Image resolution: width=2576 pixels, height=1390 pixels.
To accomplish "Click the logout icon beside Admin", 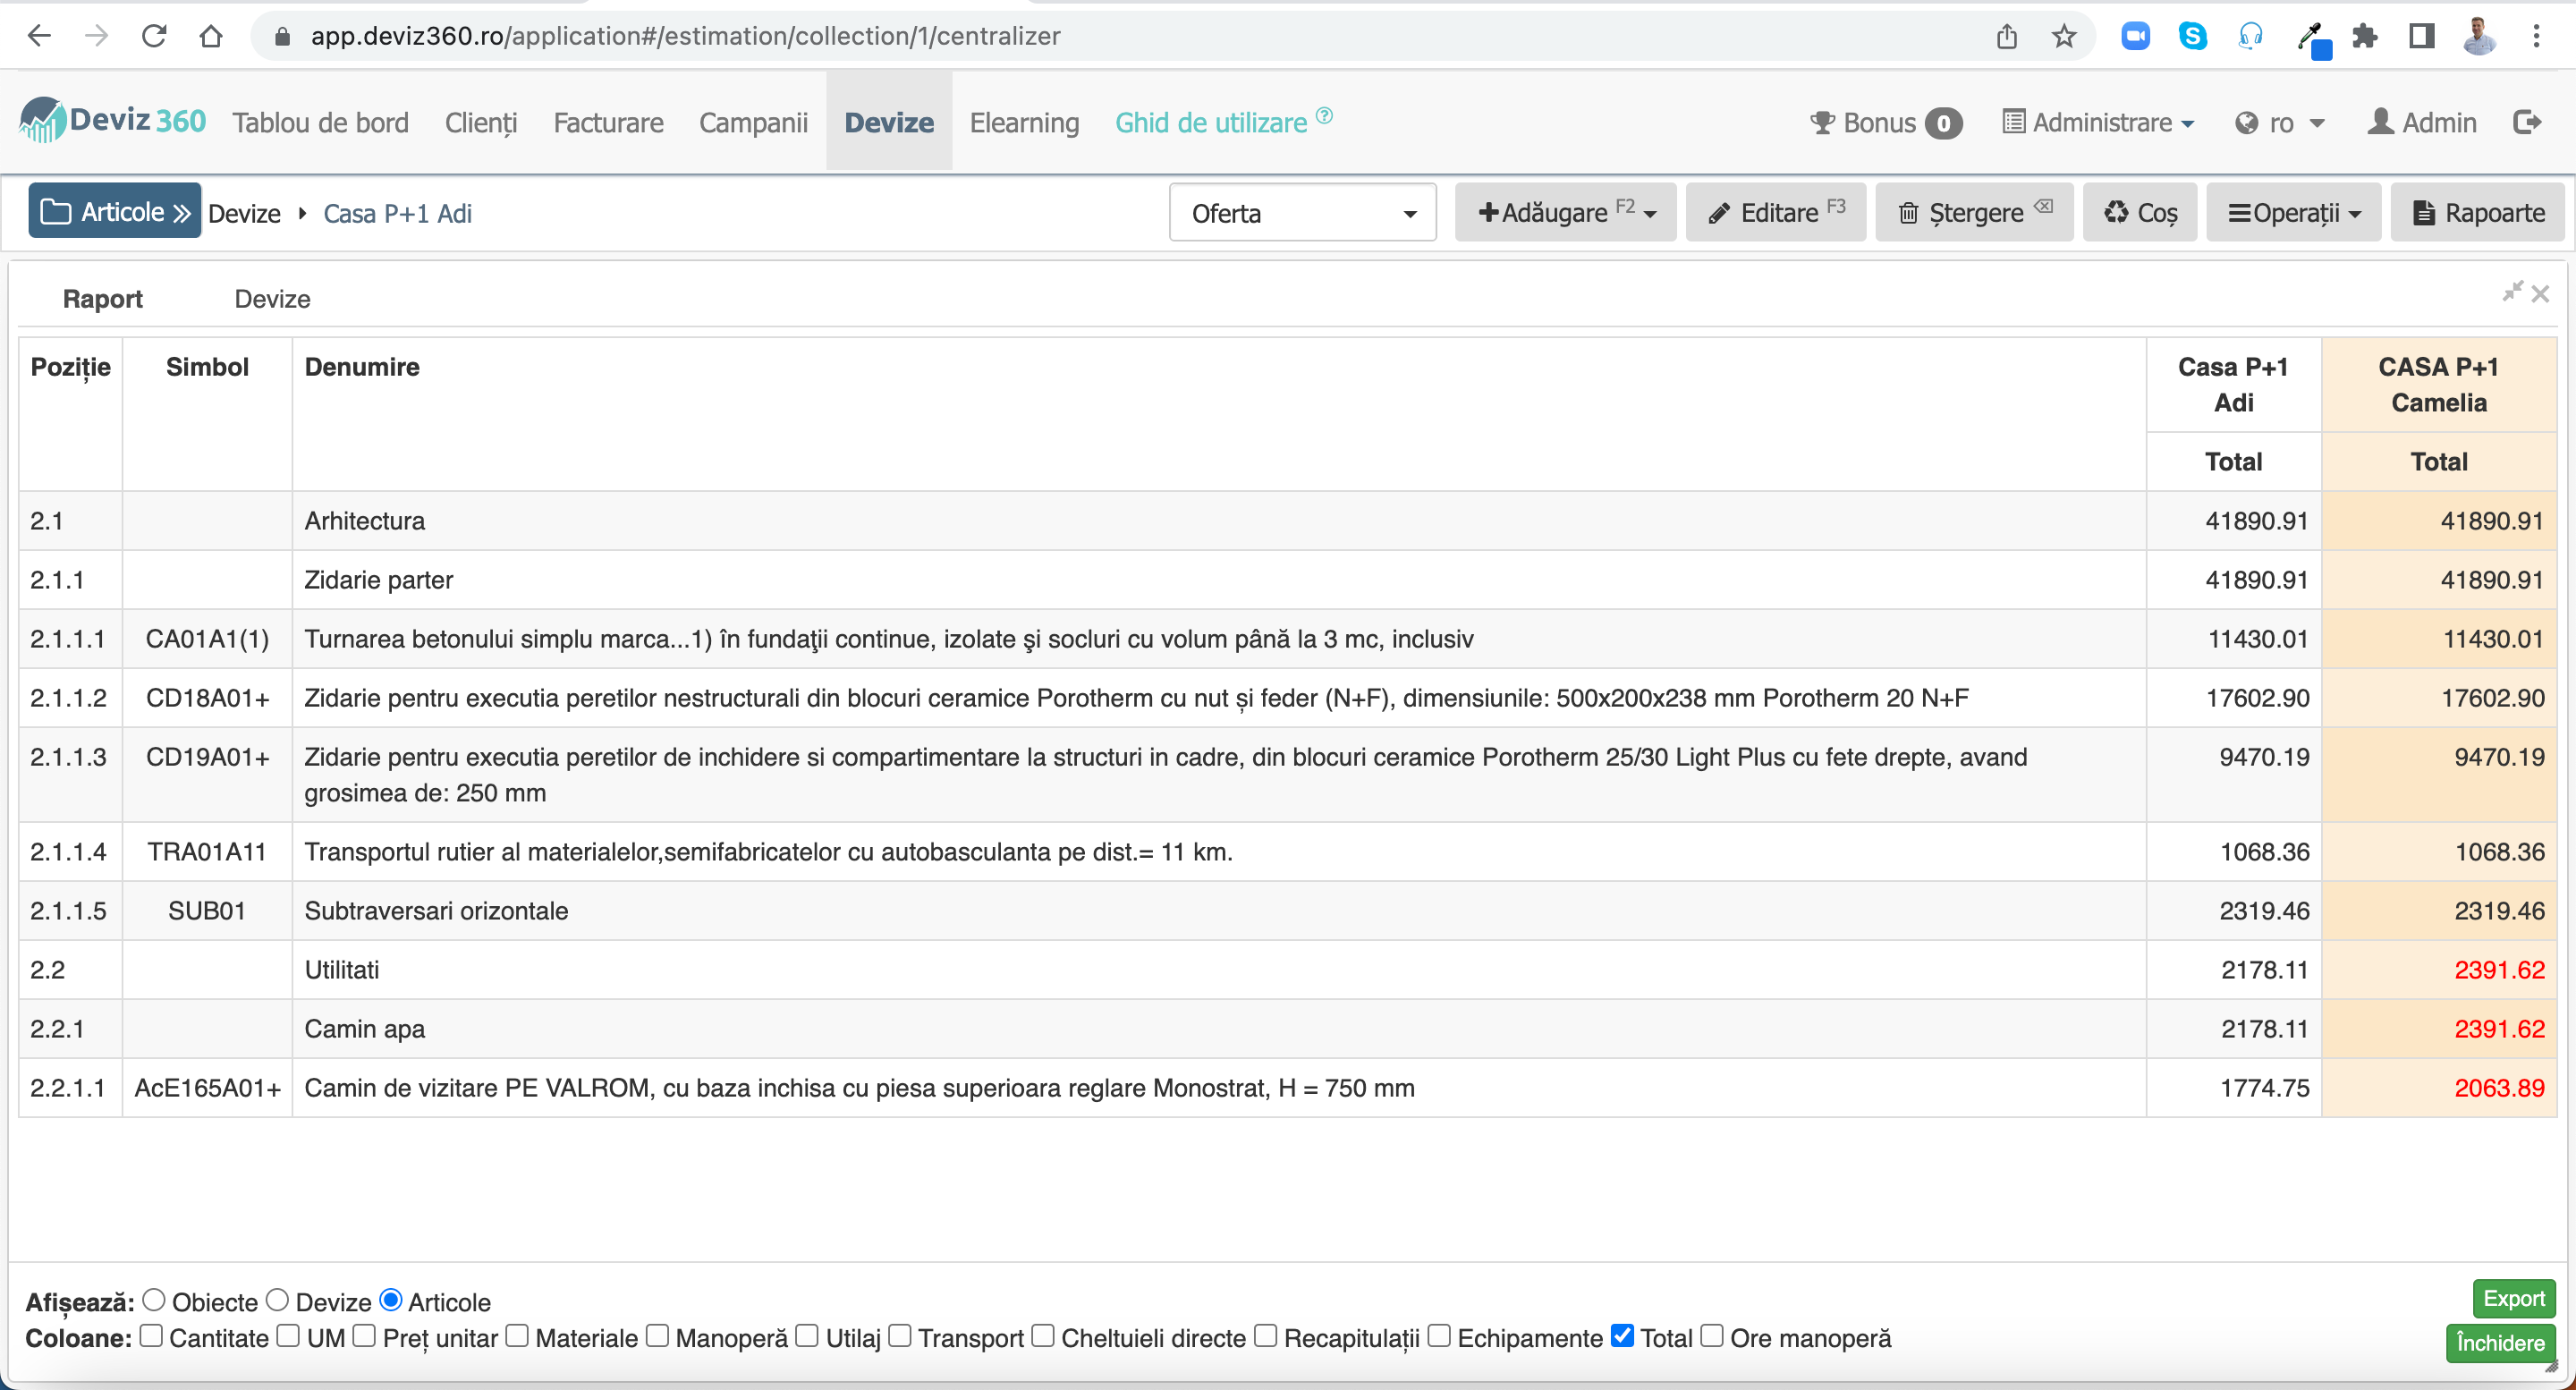I will pyautogui.click(x=2526, y=122).
